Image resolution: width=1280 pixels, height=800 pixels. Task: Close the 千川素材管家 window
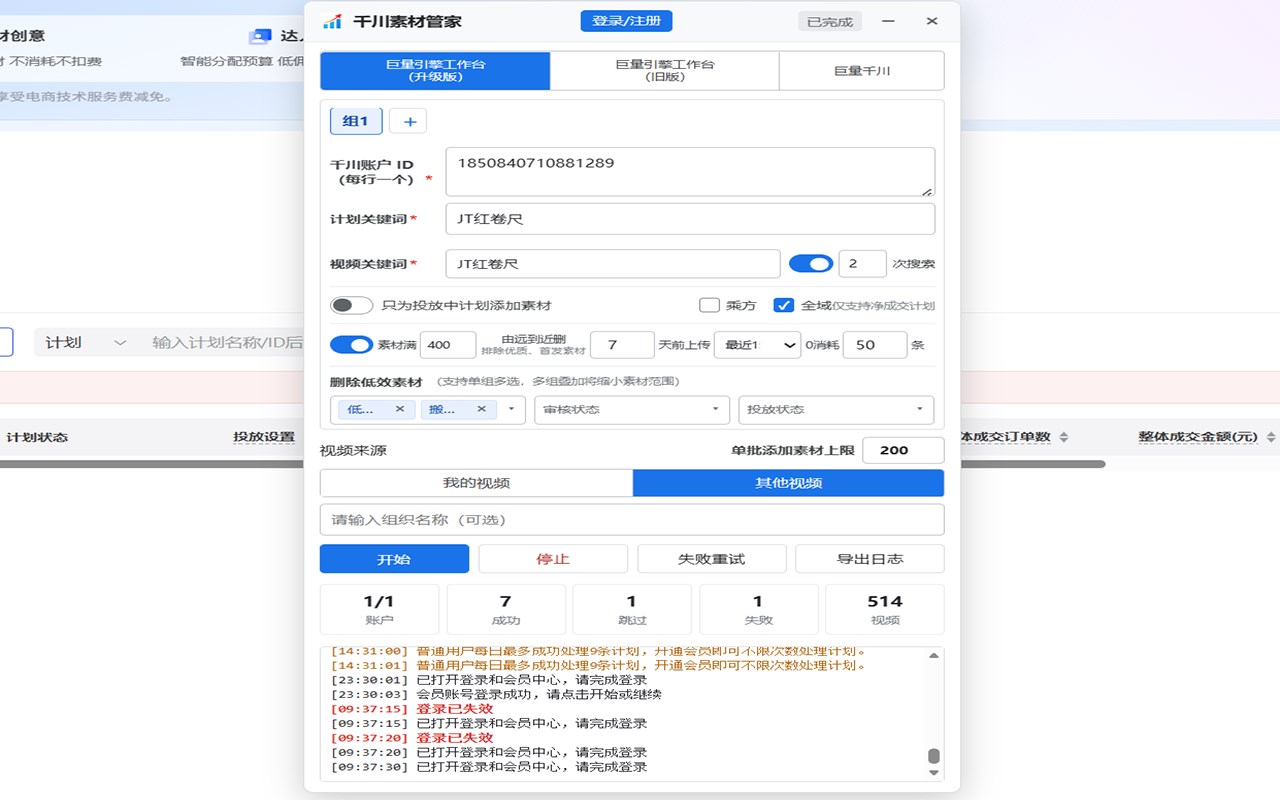[x=932, y=21]
